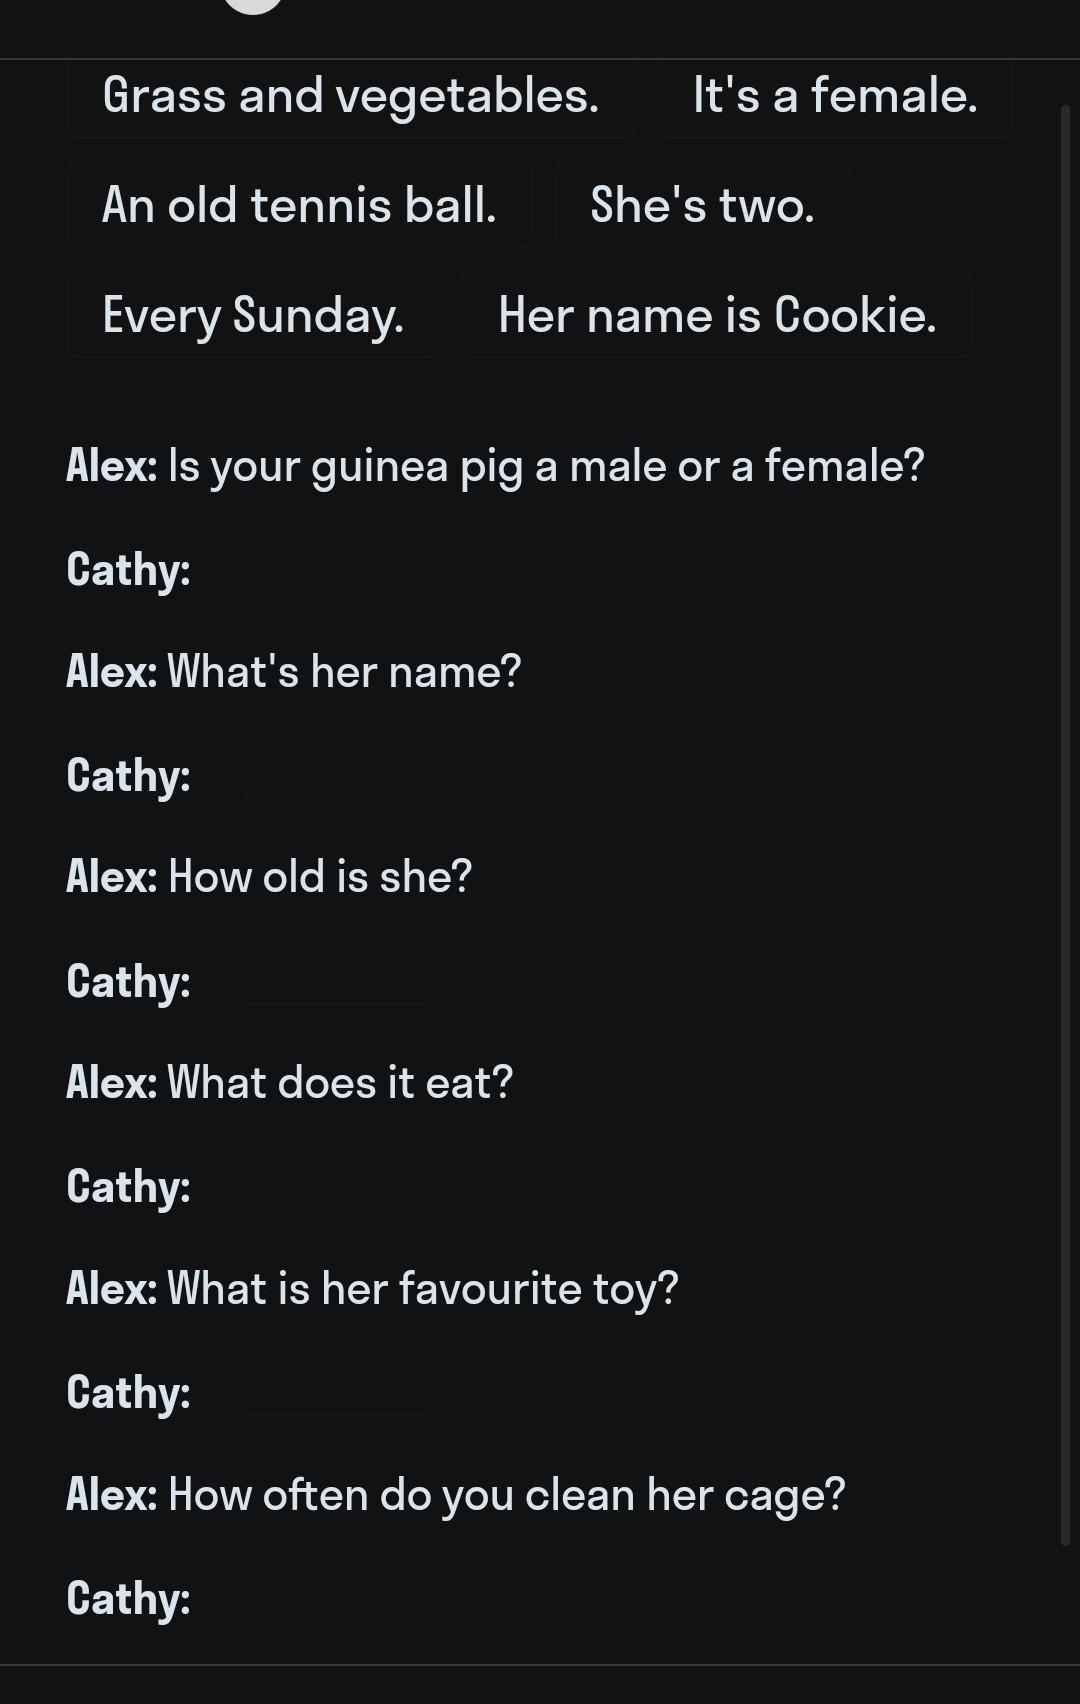This screenshot has width=1080, height=1704.
Task: Pick the 'An old tennis ball.' answer
Action: point(299,206)
